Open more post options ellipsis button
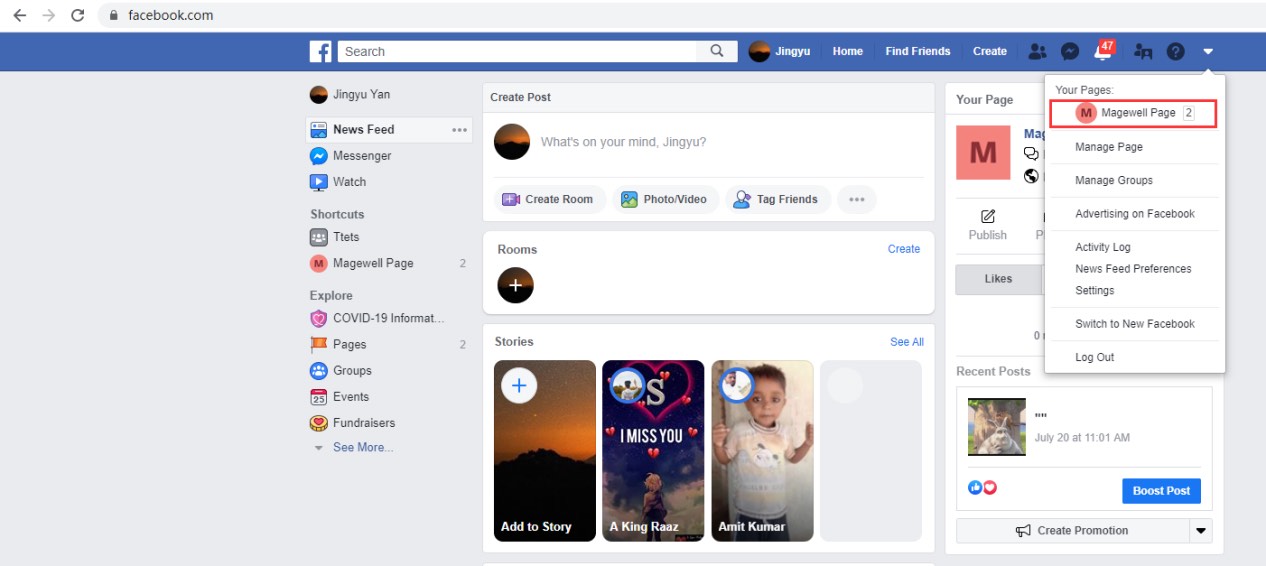1266x566 pixels. click(856, 199)
